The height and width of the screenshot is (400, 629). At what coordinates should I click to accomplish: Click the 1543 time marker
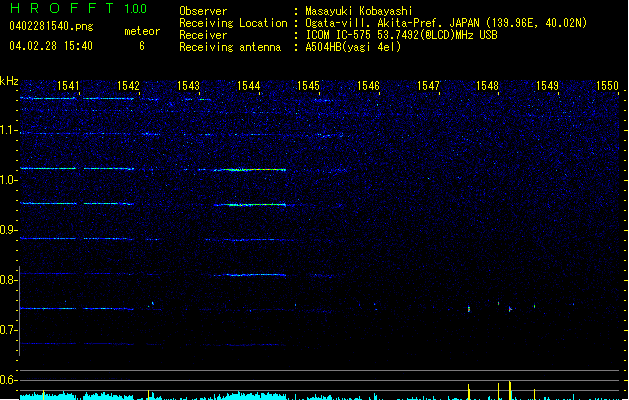pos(188,86)
